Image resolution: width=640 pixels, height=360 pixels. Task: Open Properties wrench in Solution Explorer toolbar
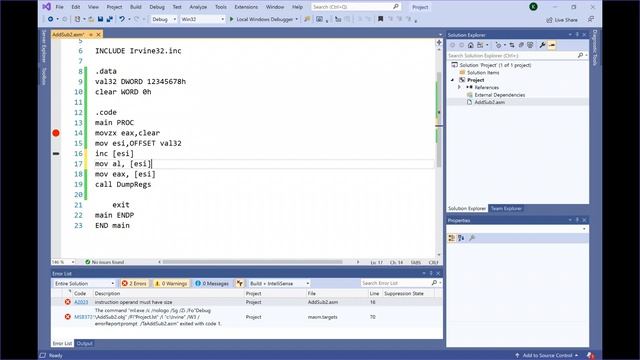(x=542, y=45)
